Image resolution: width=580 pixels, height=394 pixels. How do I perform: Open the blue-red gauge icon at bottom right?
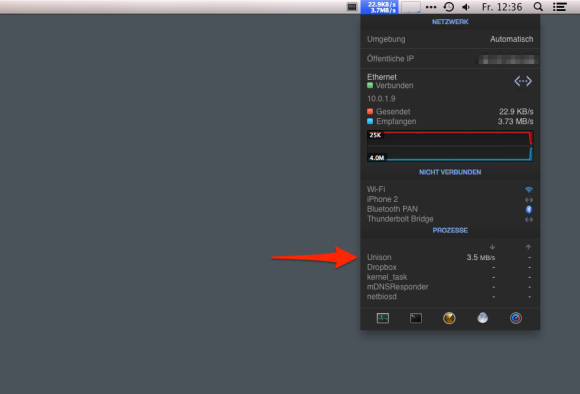pyautogui.click(x=516, y=318)
